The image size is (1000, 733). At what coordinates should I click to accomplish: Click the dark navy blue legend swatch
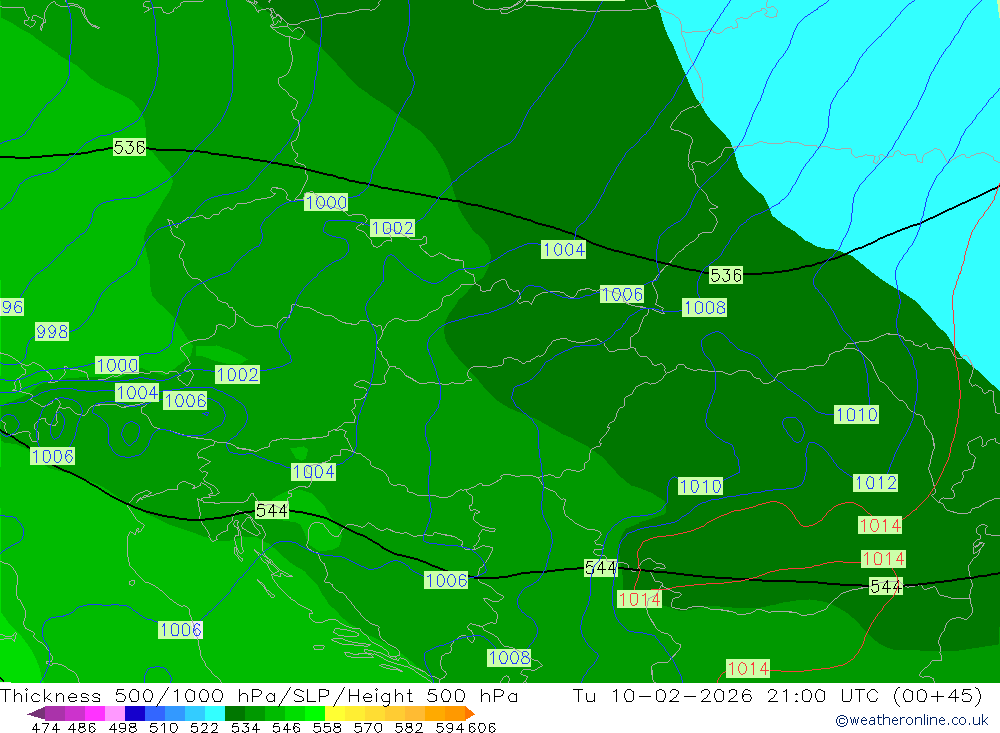click(x=135, y=713)
